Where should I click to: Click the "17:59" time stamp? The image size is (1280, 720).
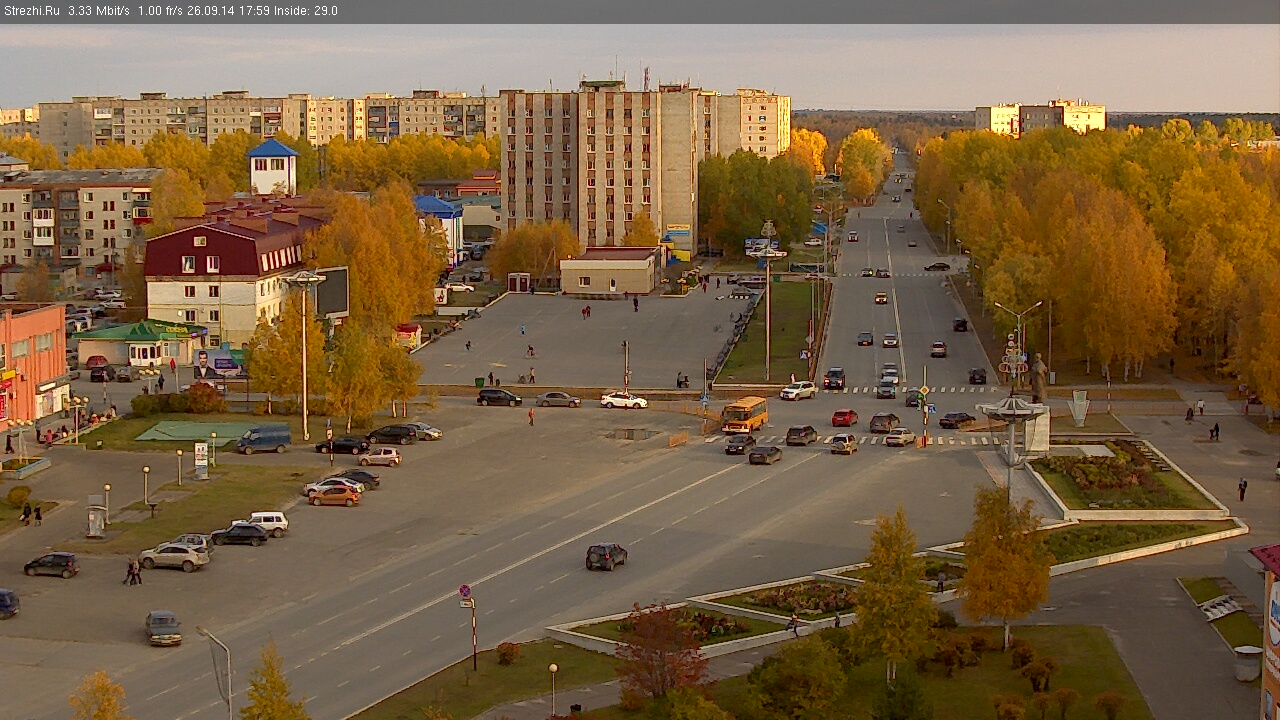click(x=256, y=11)
